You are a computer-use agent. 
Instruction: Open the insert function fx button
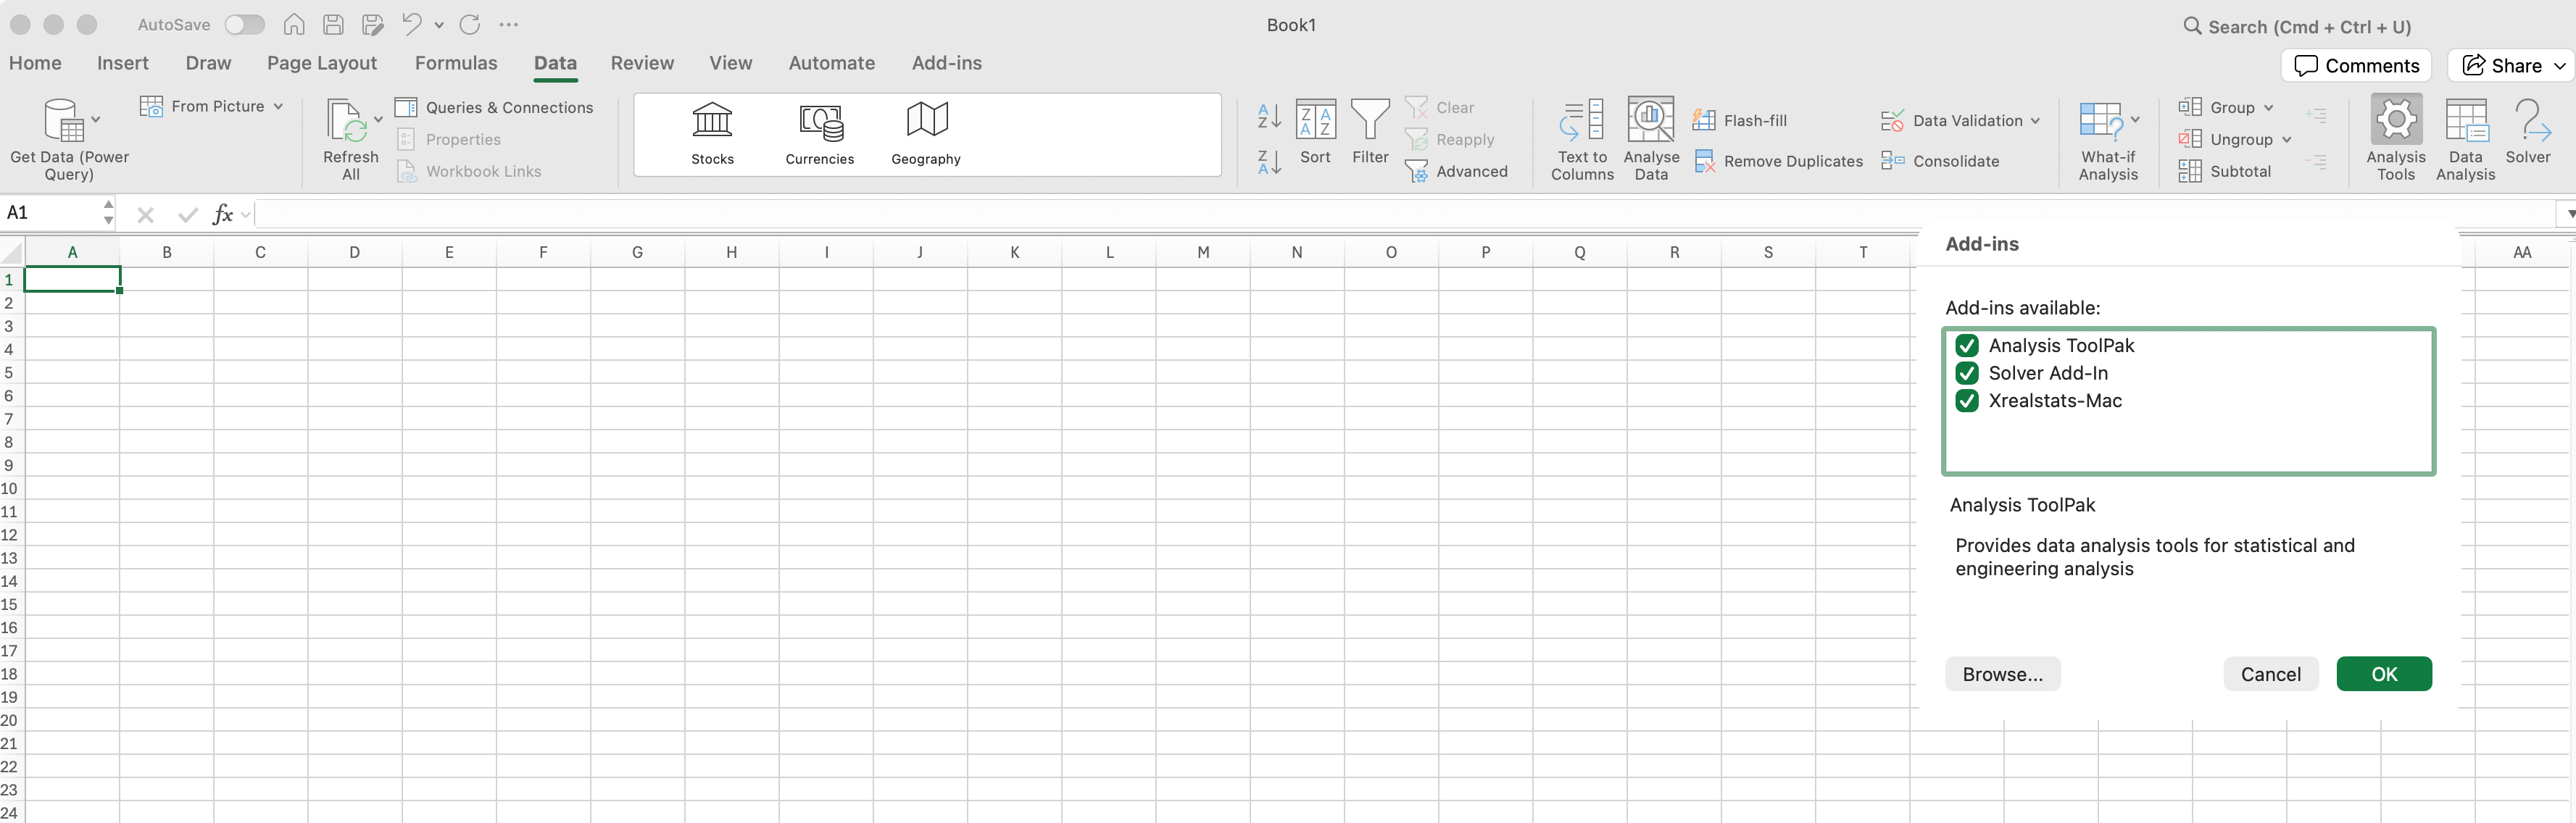pyautogui.click(x=223, y=214)
